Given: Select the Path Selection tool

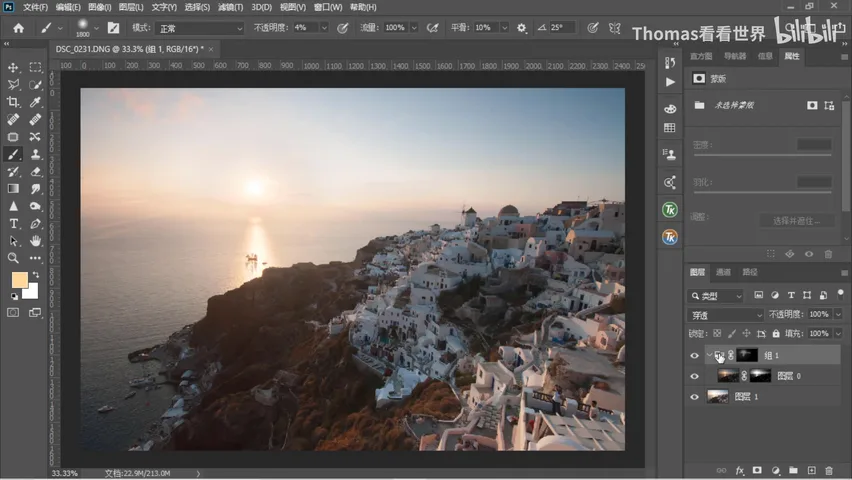Looking at the screenshot, I should point(13,241).
